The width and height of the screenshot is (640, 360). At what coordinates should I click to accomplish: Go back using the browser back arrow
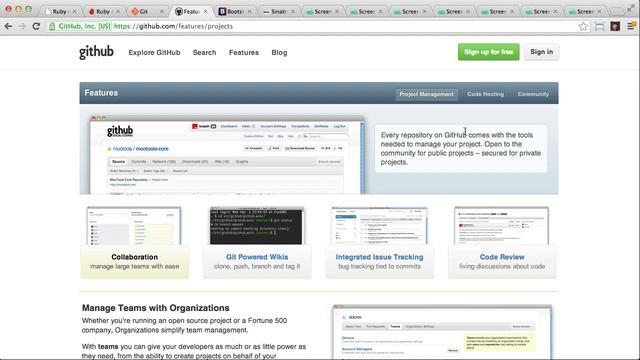[x=8, y=26]
